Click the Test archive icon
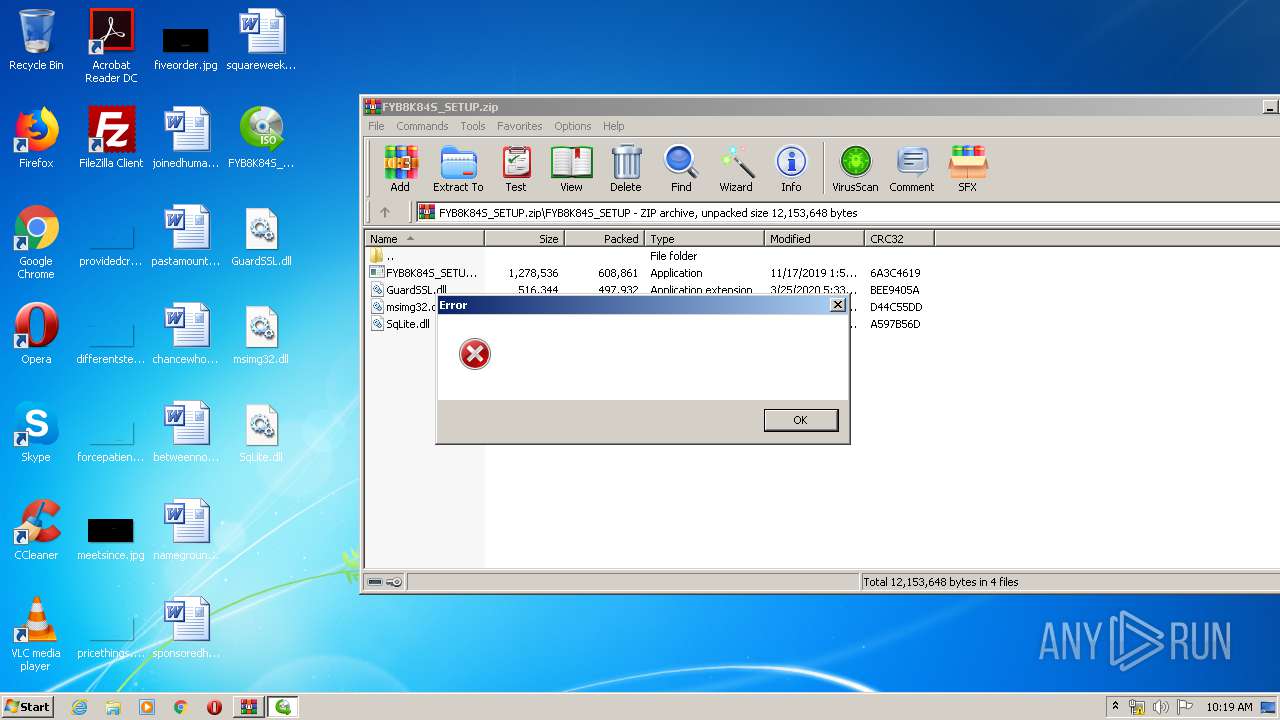 point(516,168)
